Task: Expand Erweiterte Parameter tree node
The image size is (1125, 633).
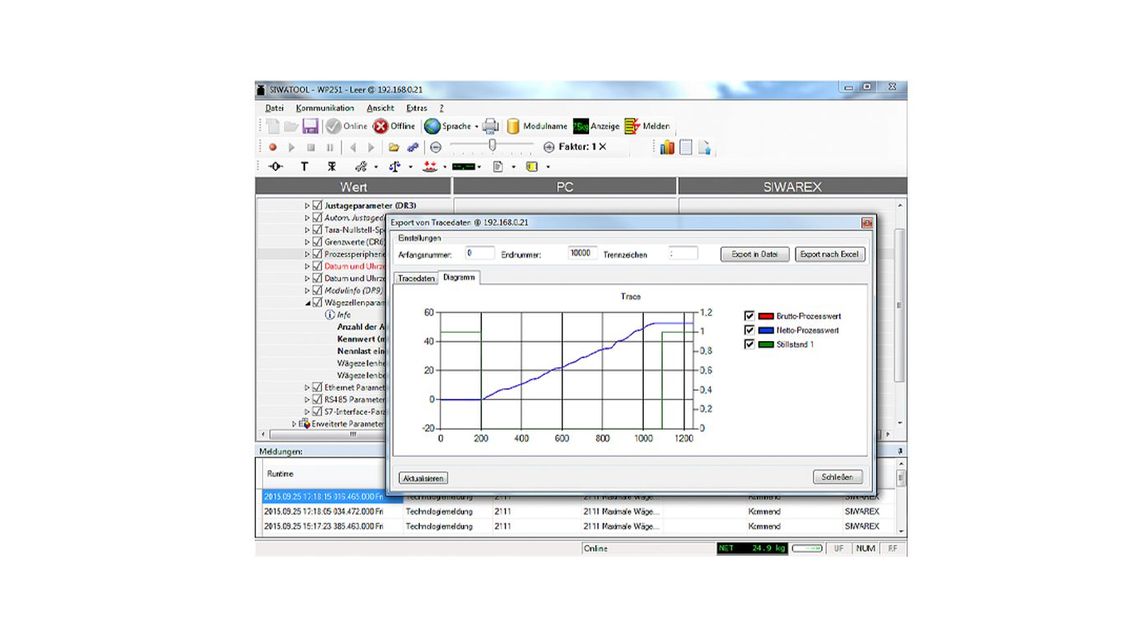Action: (x=293, y=424)
